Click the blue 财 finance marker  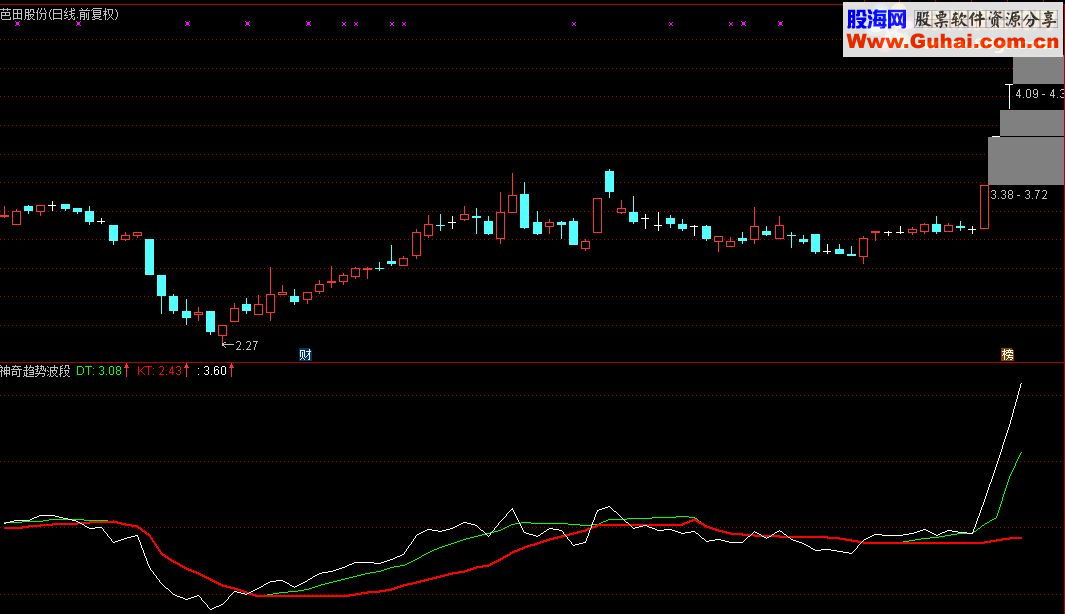pos(306,355)
